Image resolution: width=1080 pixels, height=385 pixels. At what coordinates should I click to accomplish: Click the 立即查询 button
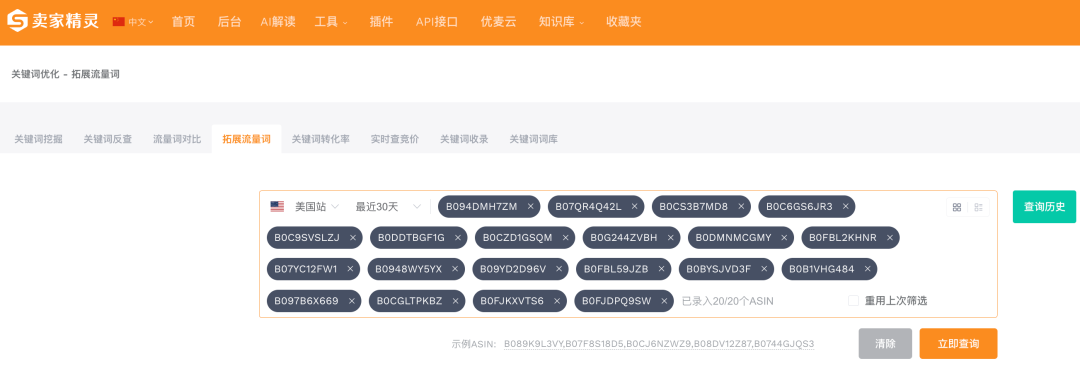pos(958,344)
